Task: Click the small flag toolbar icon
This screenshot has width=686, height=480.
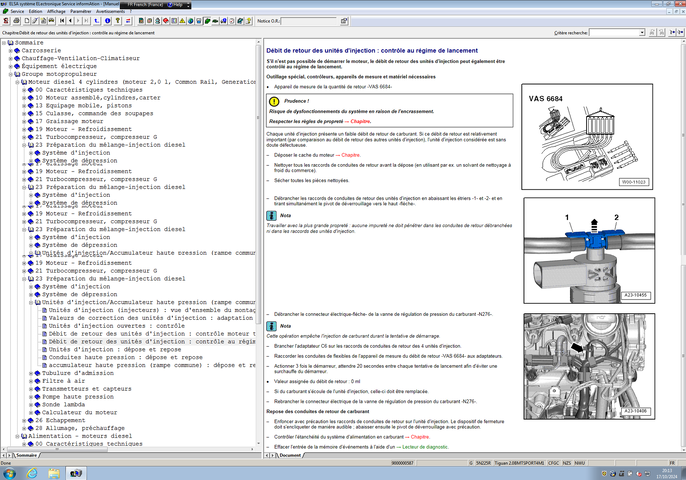Action: pos(128,21)
